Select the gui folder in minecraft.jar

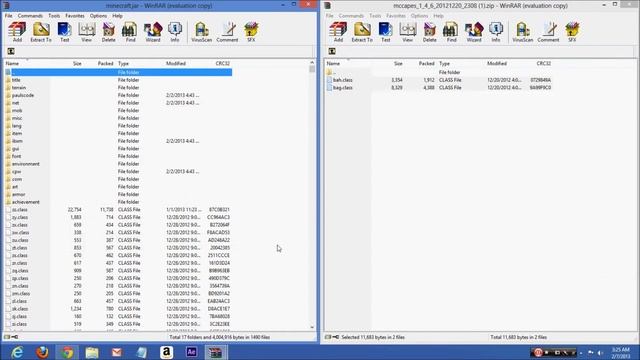(x=16, y=149)
